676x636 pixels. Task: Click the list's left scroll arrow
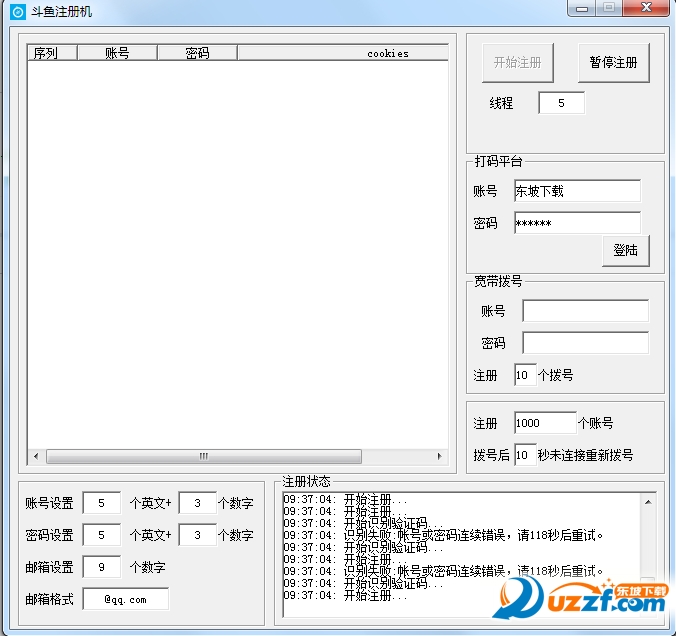click(x=36, y=456)
